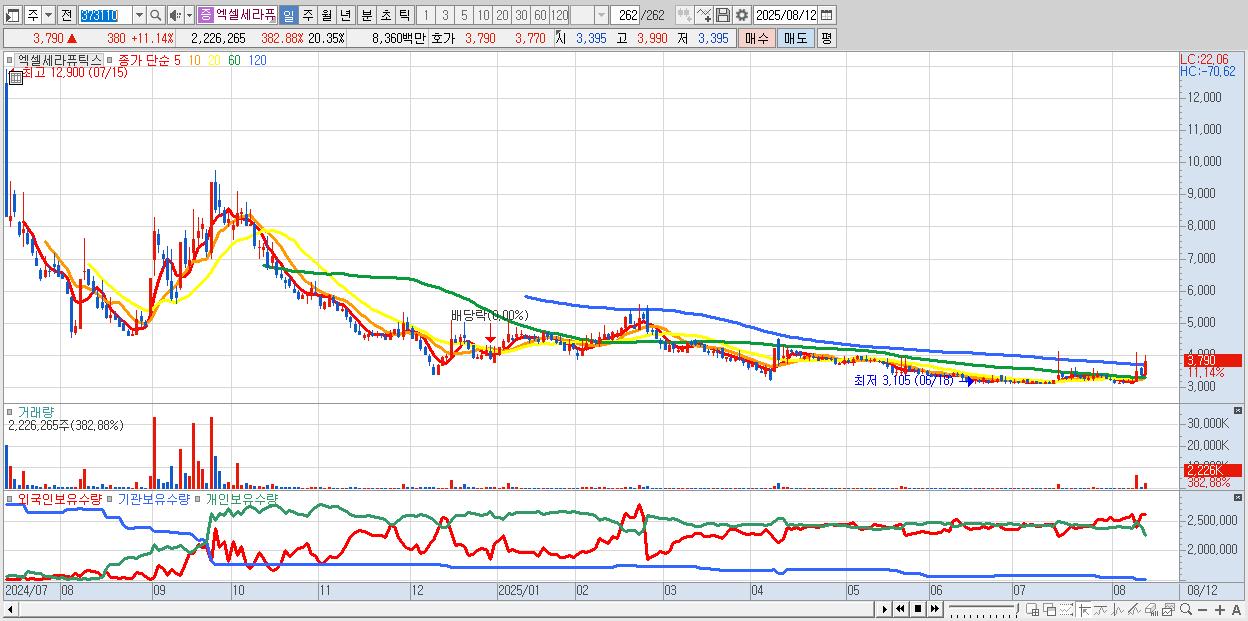Click the magnifier stock search icon

click(x=155, y=15)
